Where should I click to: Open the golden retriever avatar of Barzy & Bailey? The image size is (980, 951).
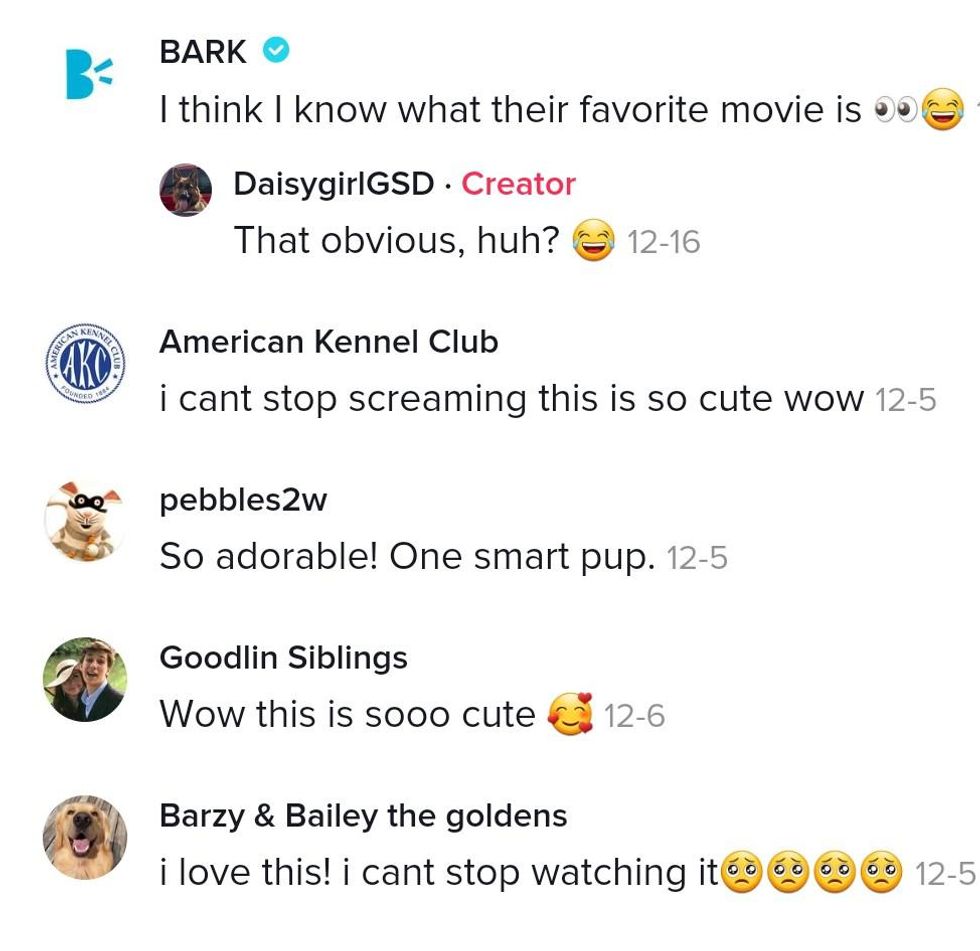[85, 837]
